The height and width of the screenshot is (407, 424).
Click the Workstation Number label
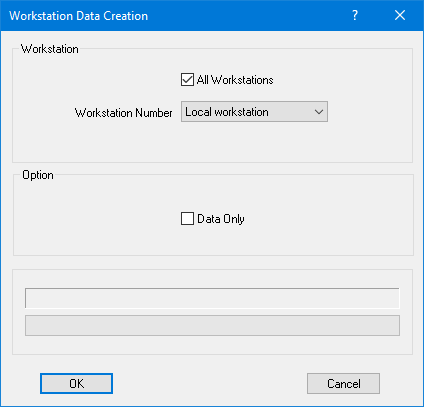[x=124, y=113]
